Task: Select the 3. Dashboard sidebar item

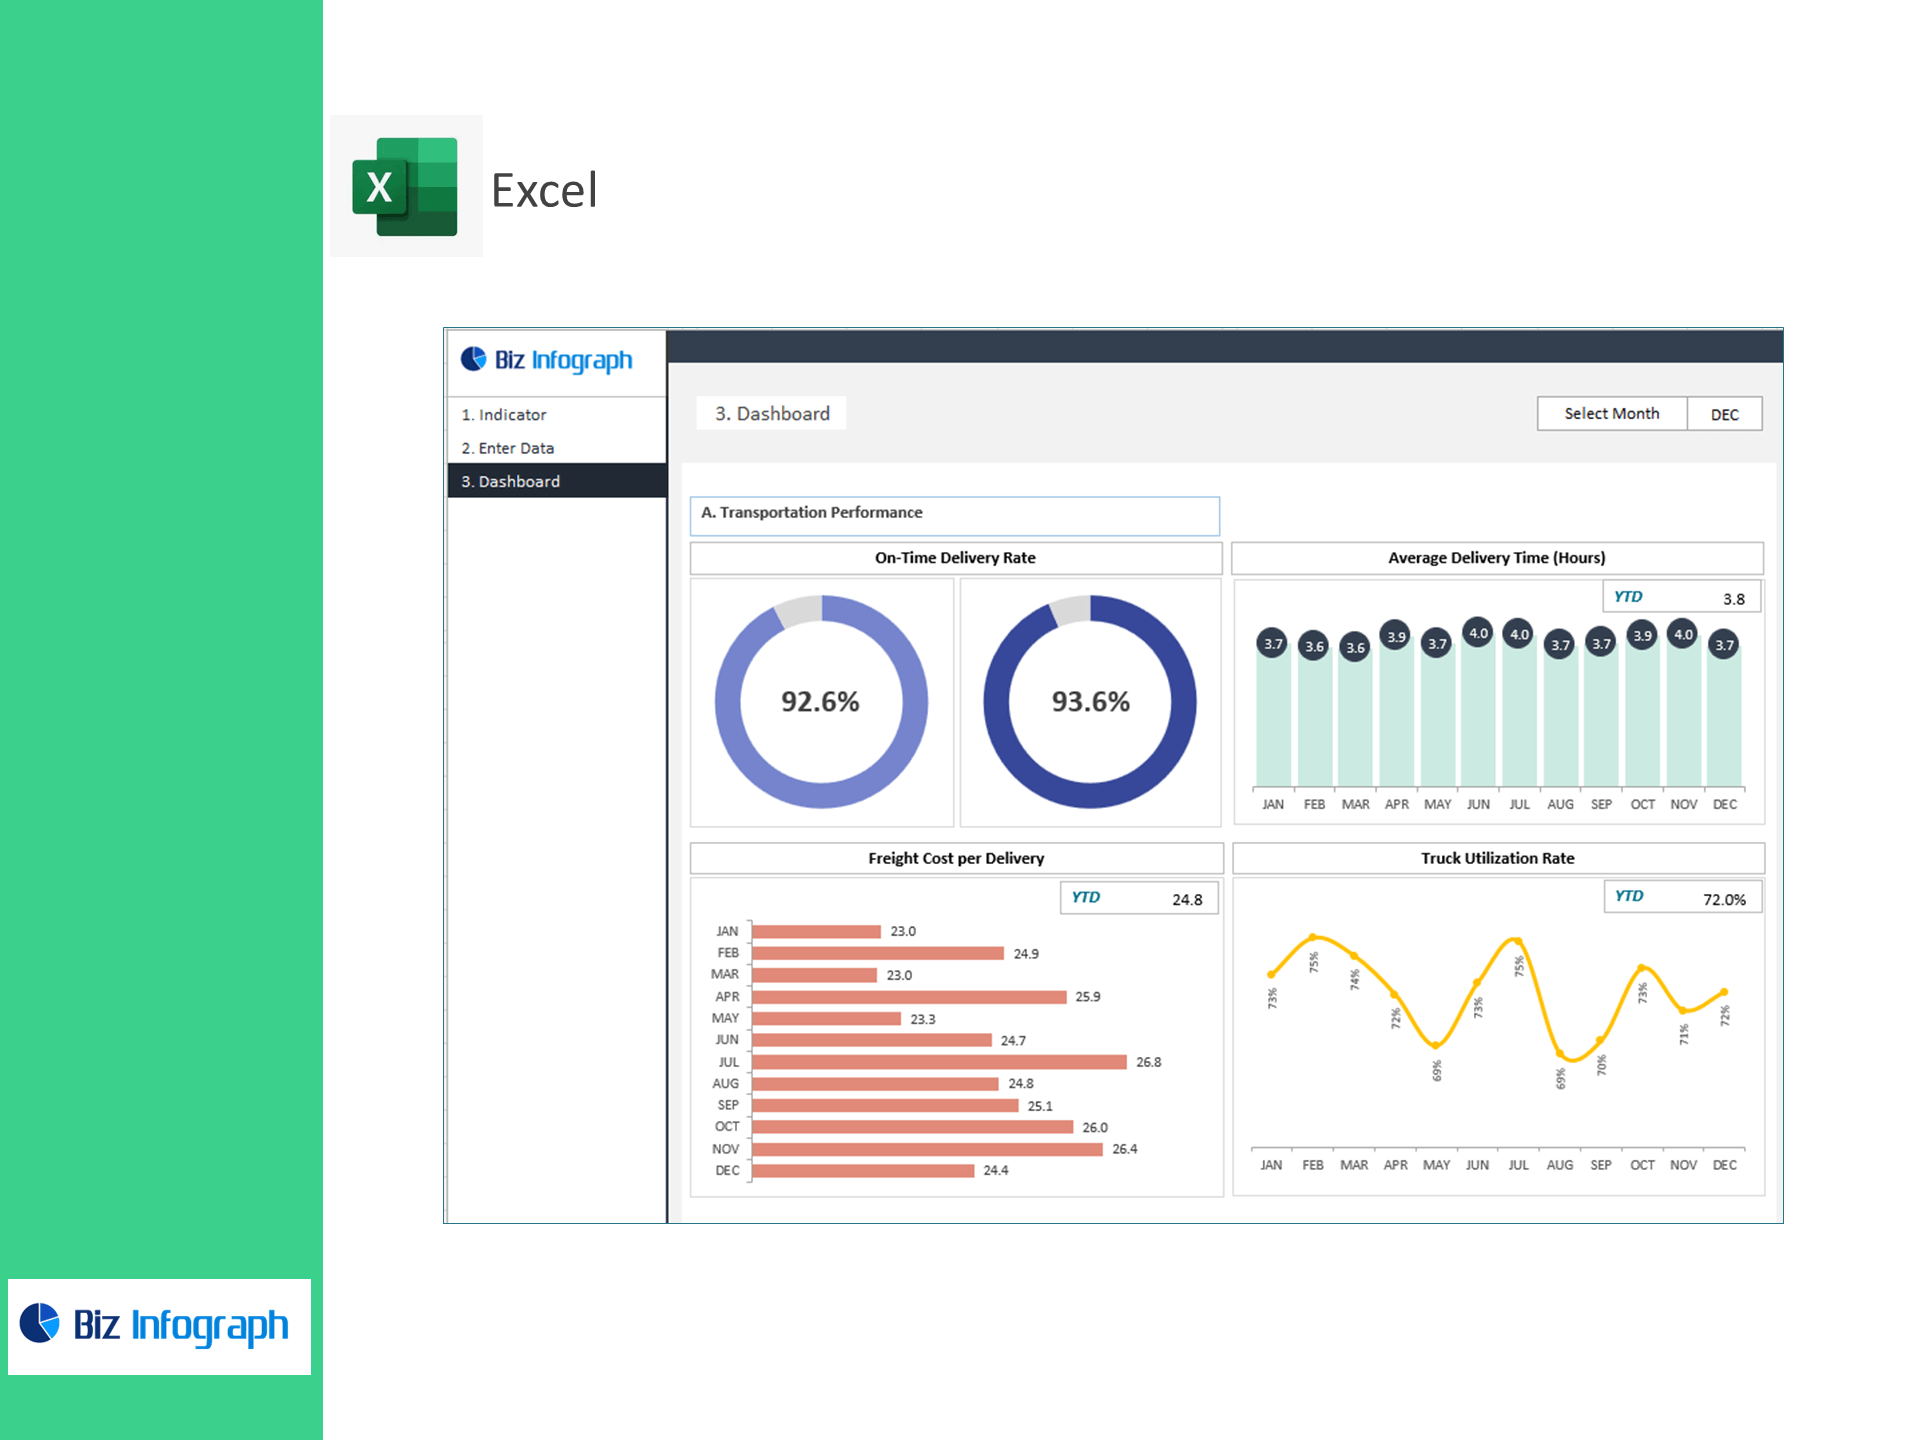Action: [x=511, y=481]
